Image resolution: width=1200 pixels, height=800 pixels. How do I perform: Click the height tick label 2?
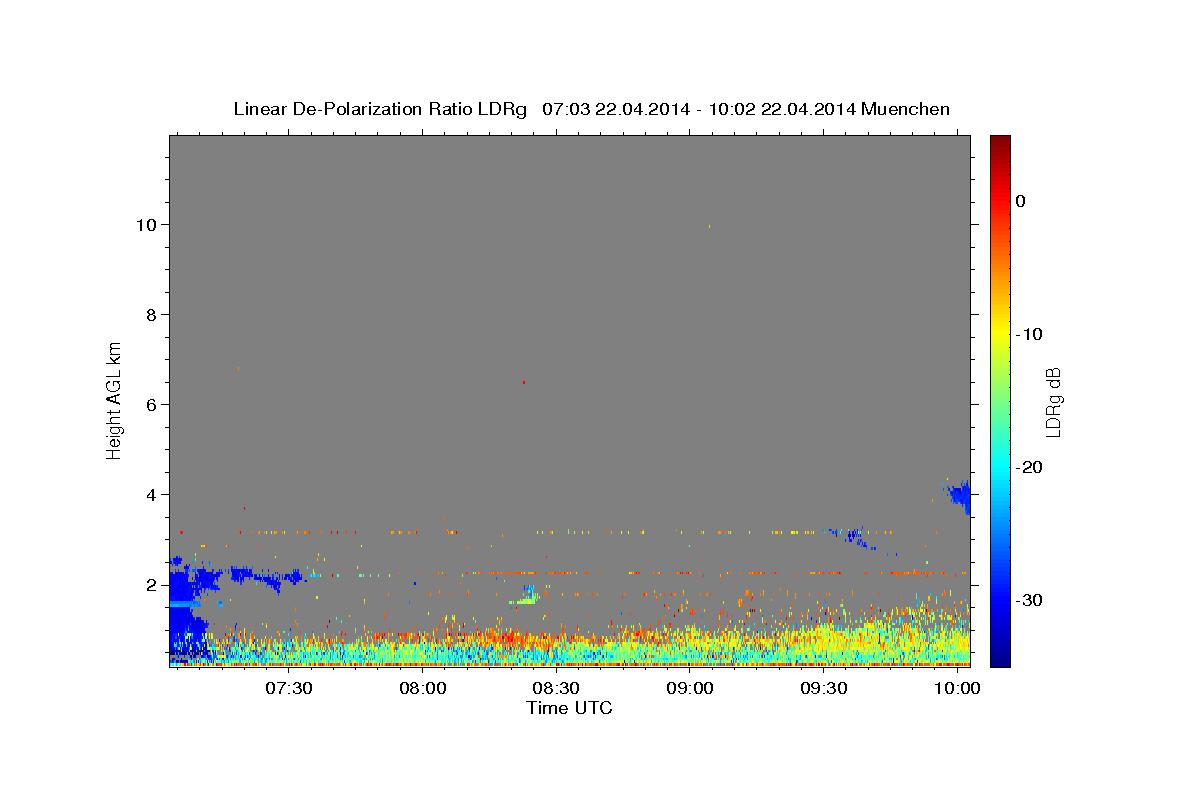153,585
